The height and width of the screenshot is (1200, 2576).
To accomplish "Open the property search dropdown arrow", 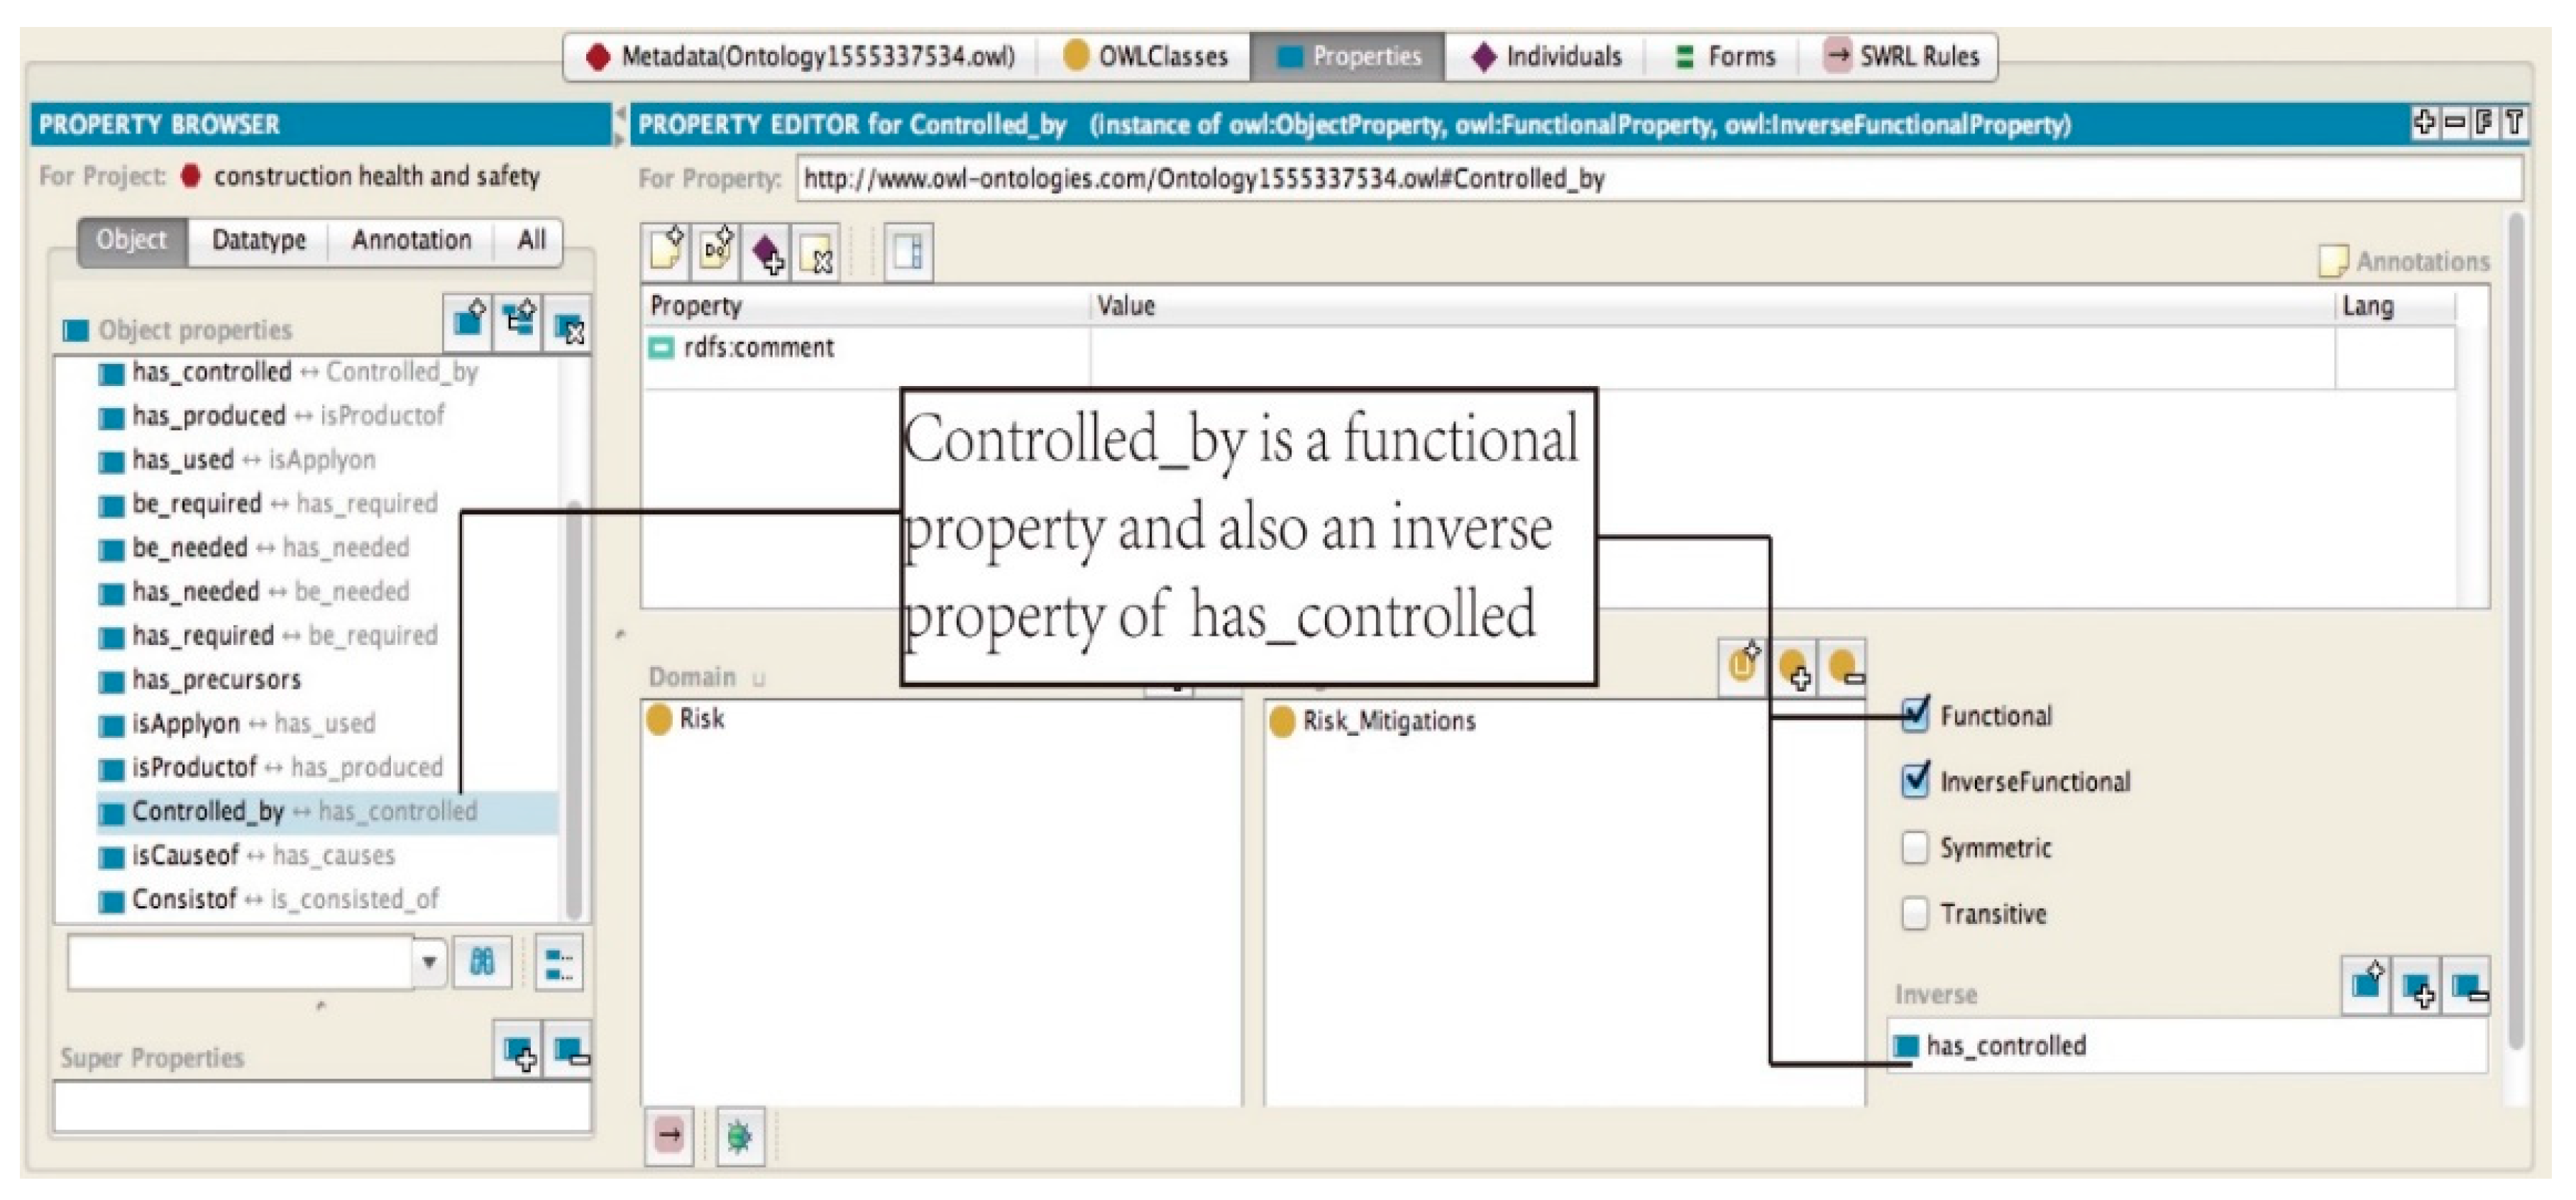I will tap(429, 962).
